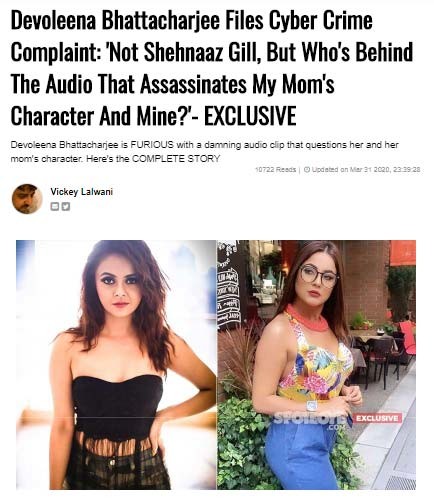Image resolution: width=434 pixels, height=500 pixels.
Task: Click the word EXCLUSIVE in the headline
Action: pyautogui.click(x=250, y=116)
